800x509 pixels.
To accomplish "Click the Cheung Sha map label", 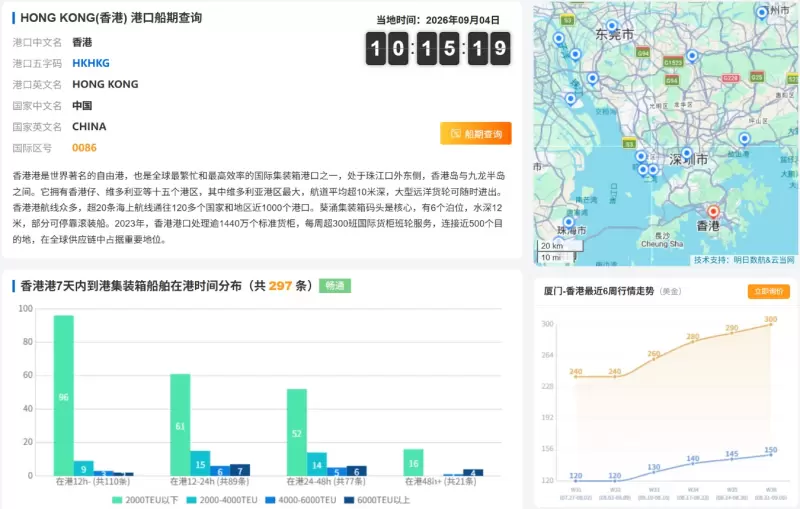I will [x=662, y=244].
